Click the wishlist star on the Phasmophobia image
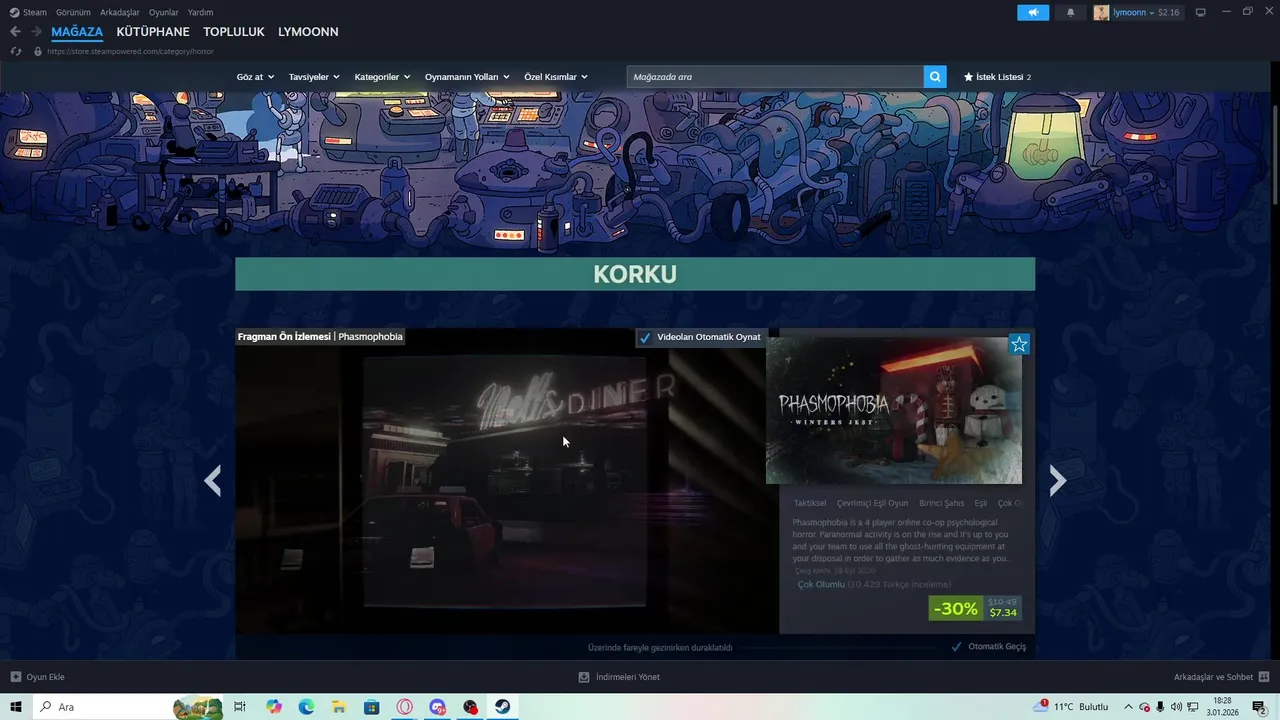1280x720 pixels. (x=1019, y=344)
